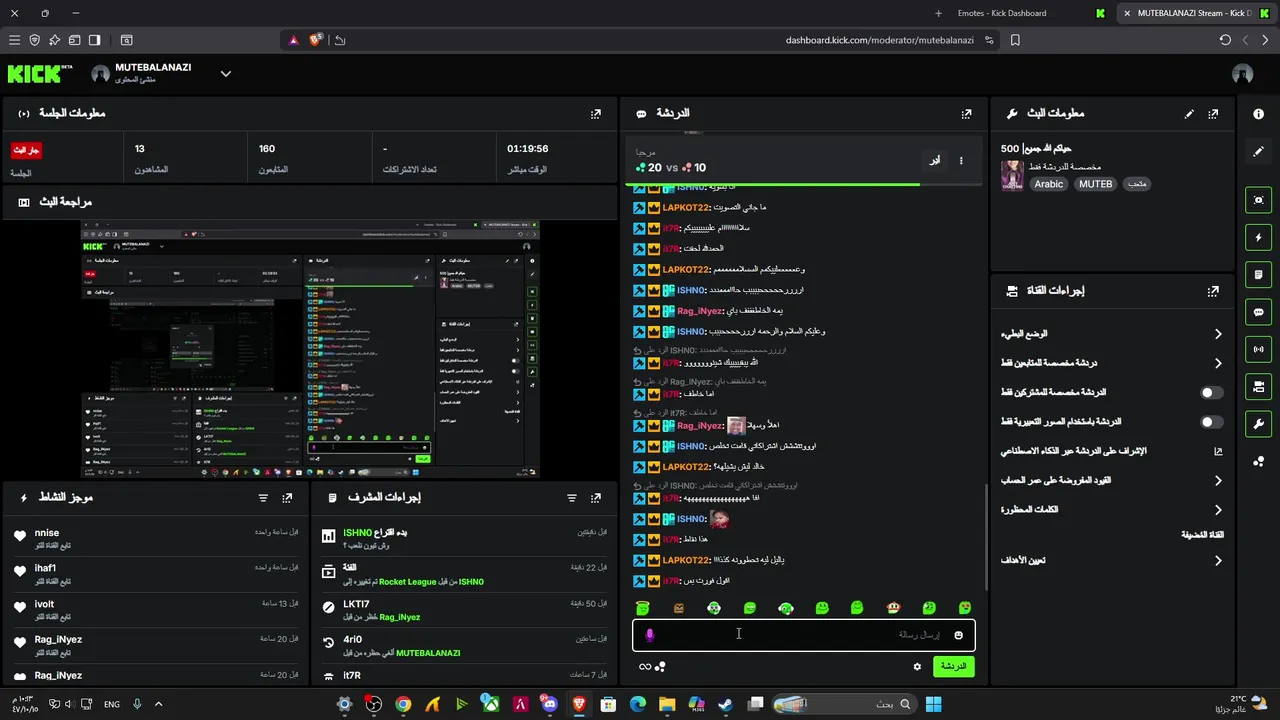This screenshot has height=720, width=1280.
Task: Reload page with browser refresh icon
Action: [x=1225, y=40]
